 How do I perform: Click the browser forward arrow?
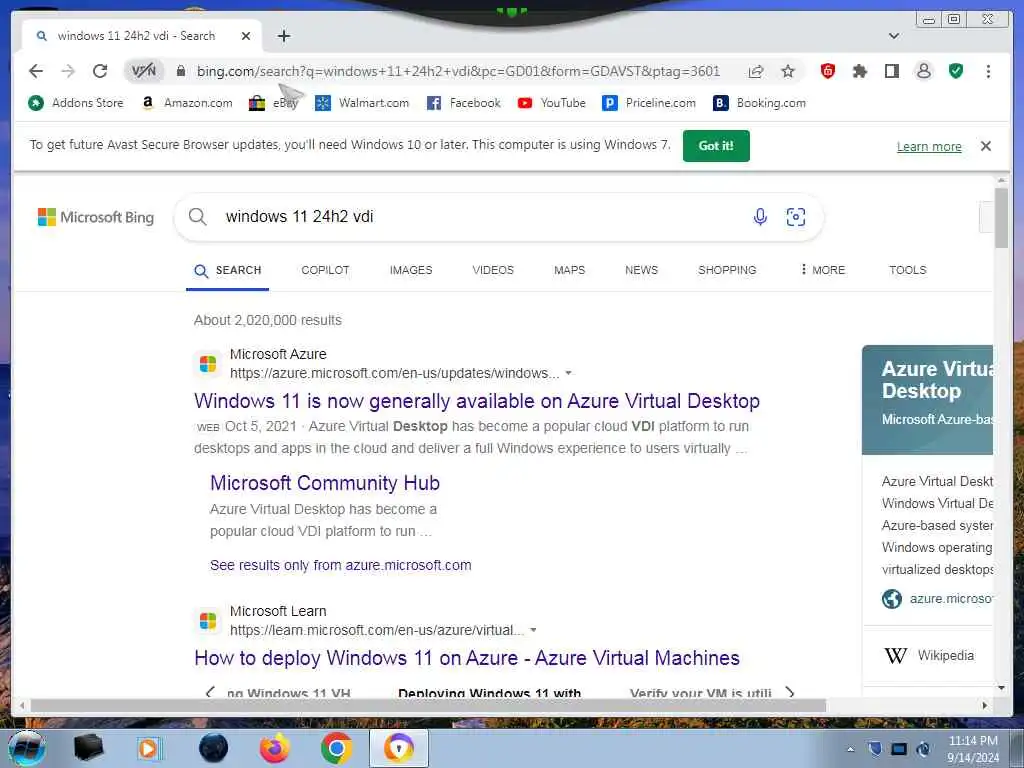click(68, 71)
